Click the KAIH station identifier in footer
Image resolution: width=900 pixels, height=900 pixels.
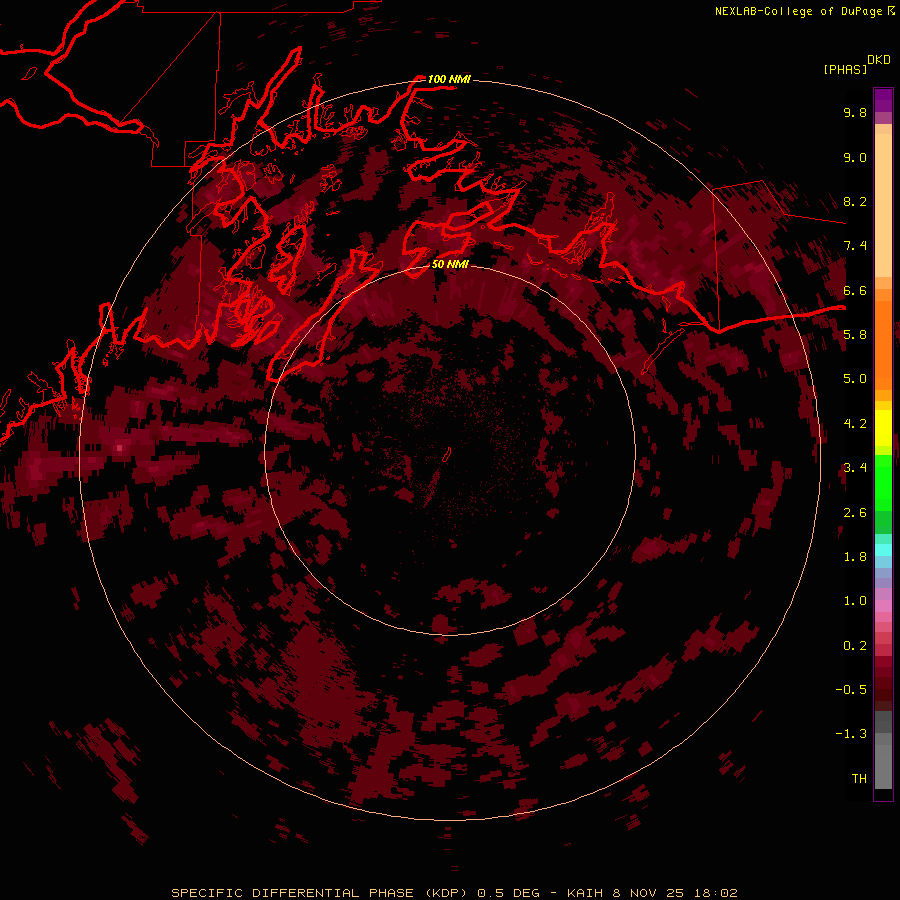[x=585, y=893]
